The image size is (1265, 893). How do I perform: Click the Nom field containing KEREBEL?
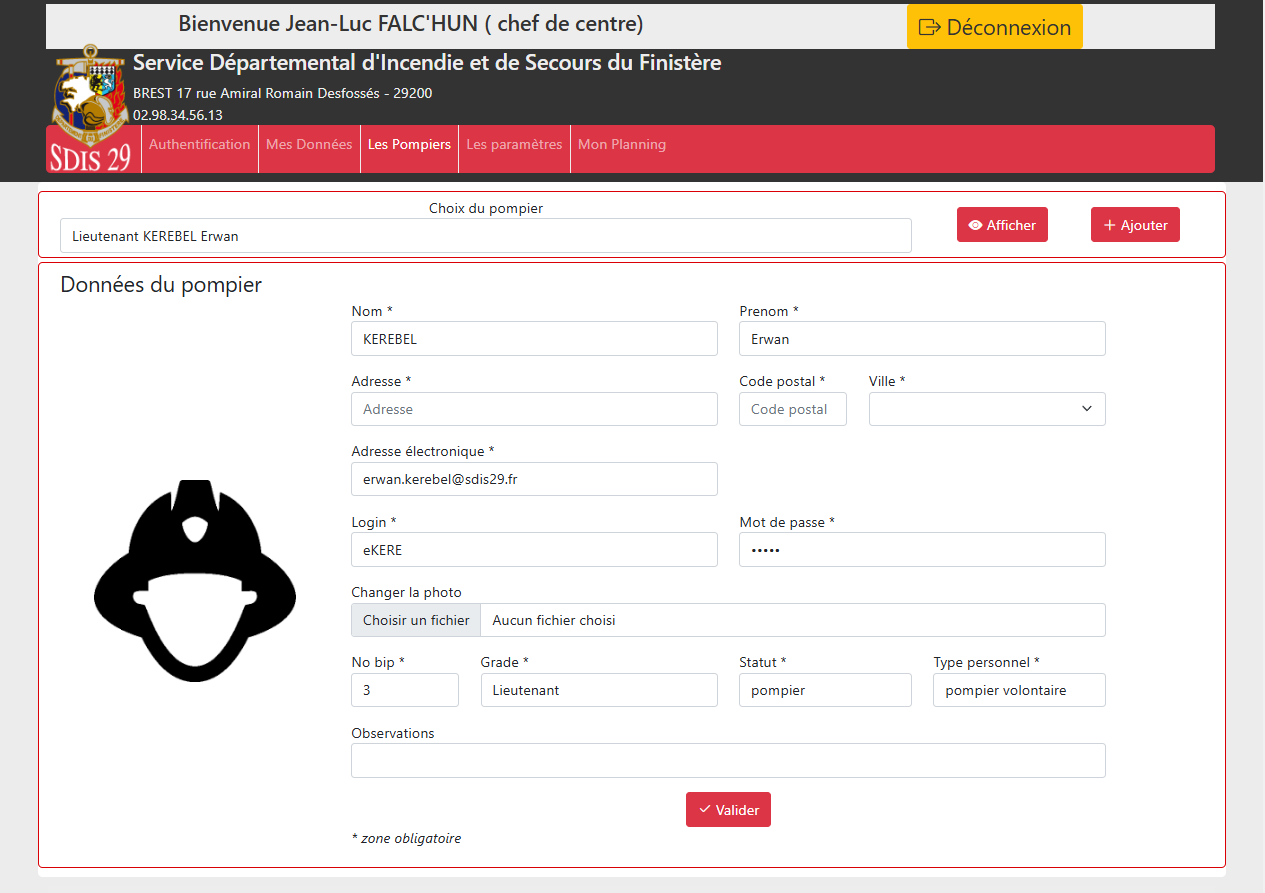point(534,339)
